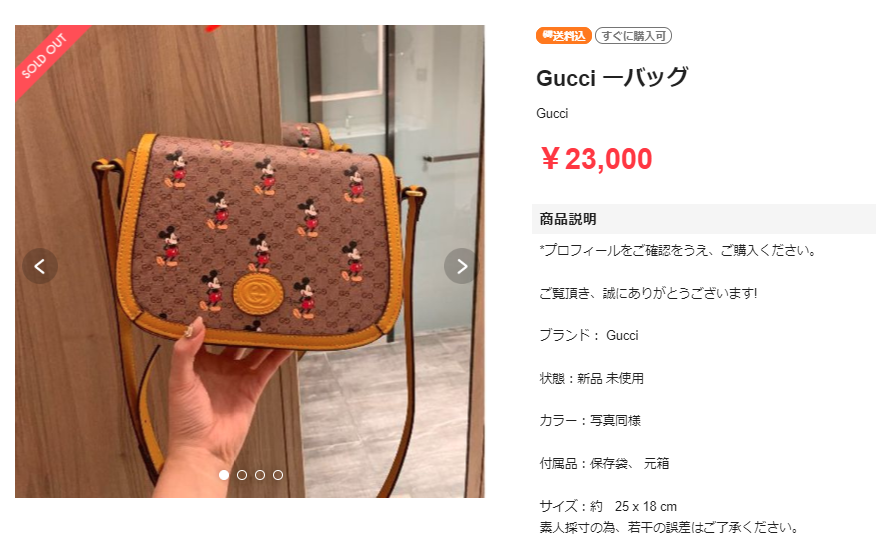This screenshot has width=891, height=541.
Task: Click the カラー:写真同様 line
Action: pos(590,421)
